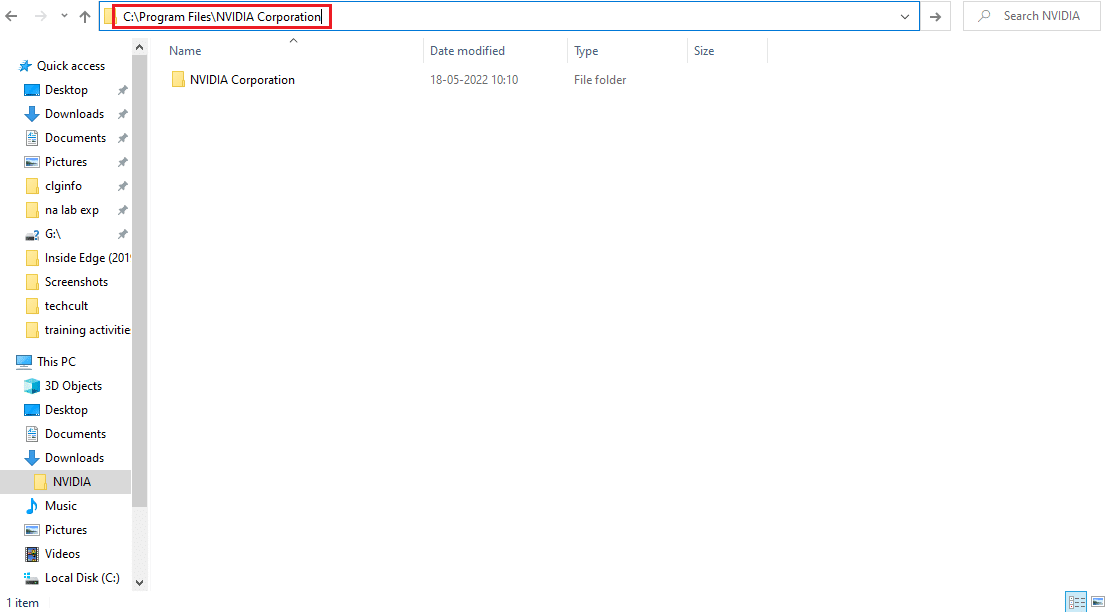Open Quick access in the sidebar
1110x612 pixels.
tap(71, 66)
